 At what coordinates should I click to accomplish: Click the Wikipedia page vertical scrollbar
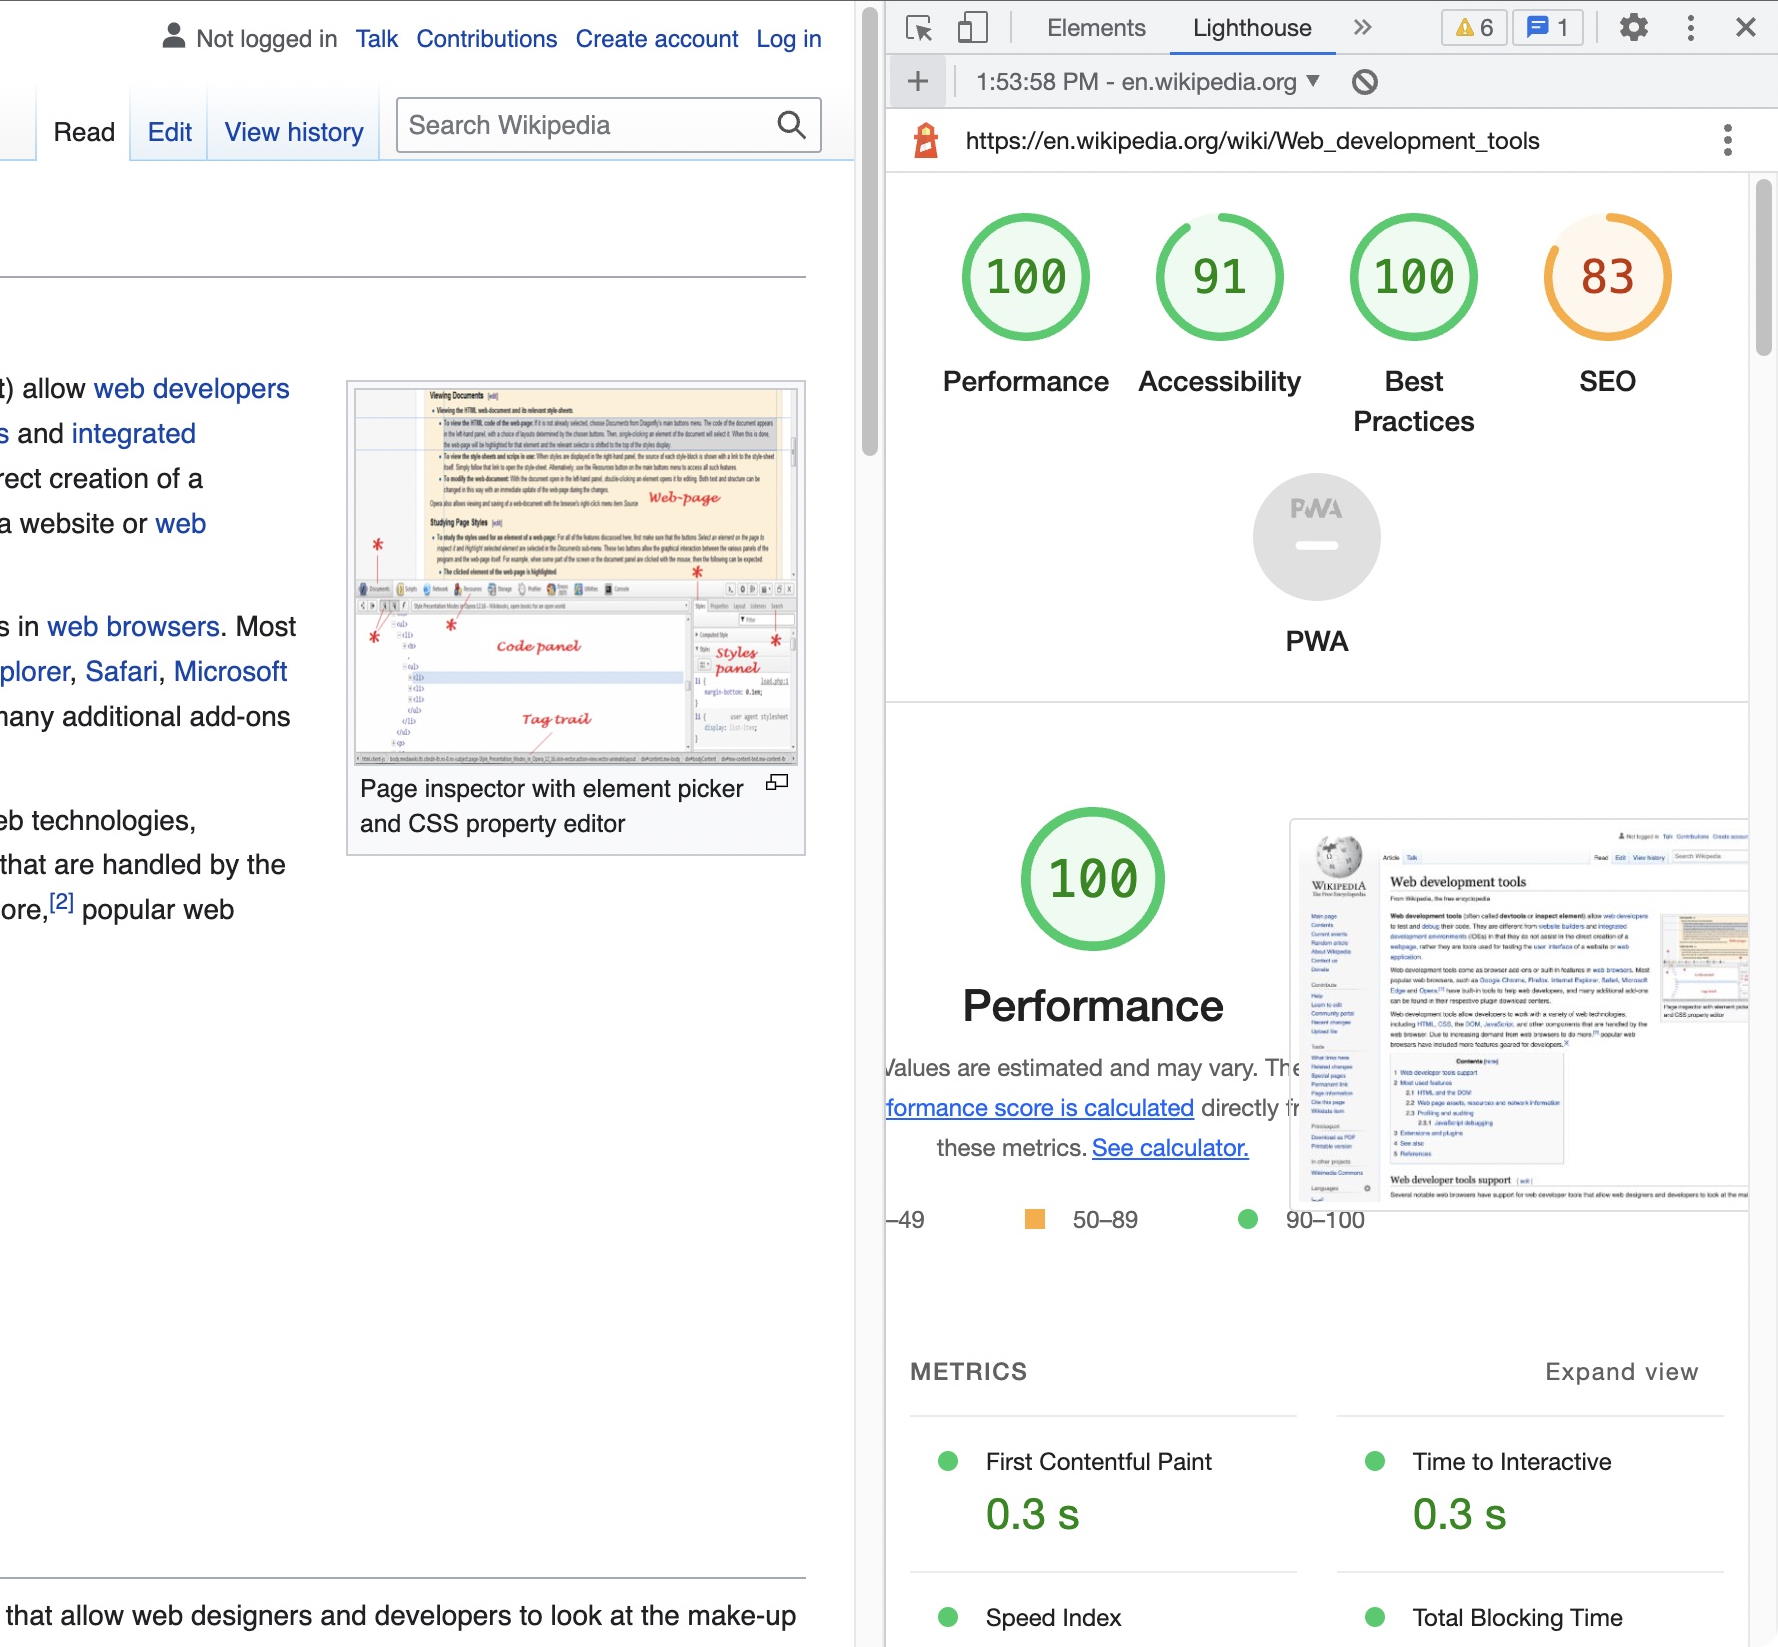[869, 230]
